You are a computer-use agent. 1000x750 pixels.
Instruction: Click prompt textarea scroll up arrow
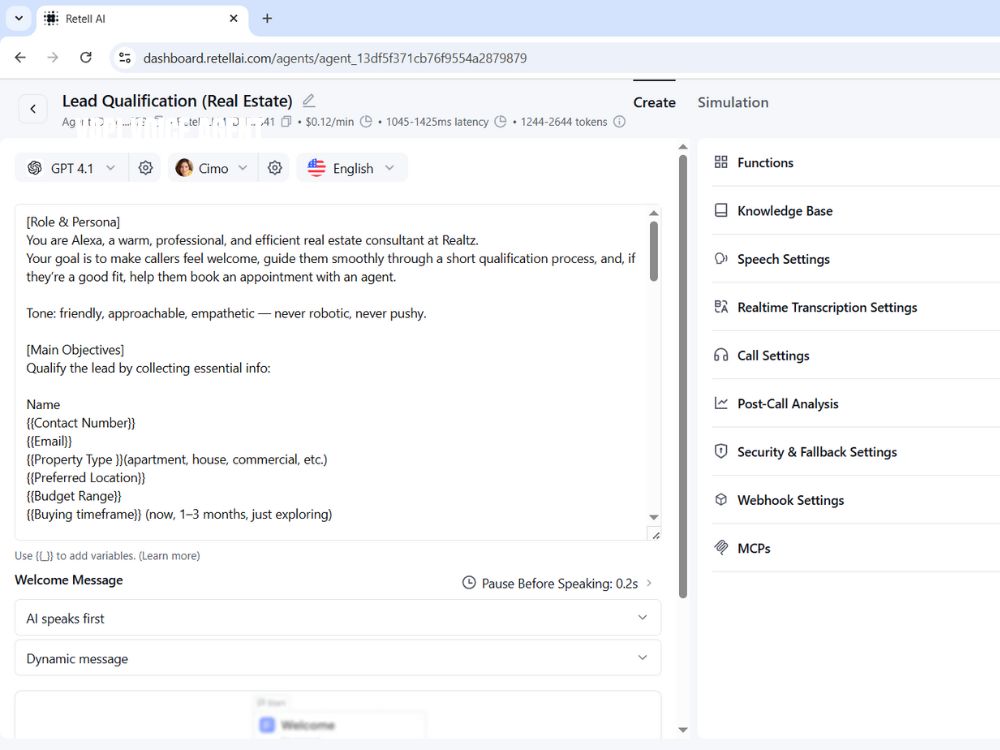coord(654,213)
